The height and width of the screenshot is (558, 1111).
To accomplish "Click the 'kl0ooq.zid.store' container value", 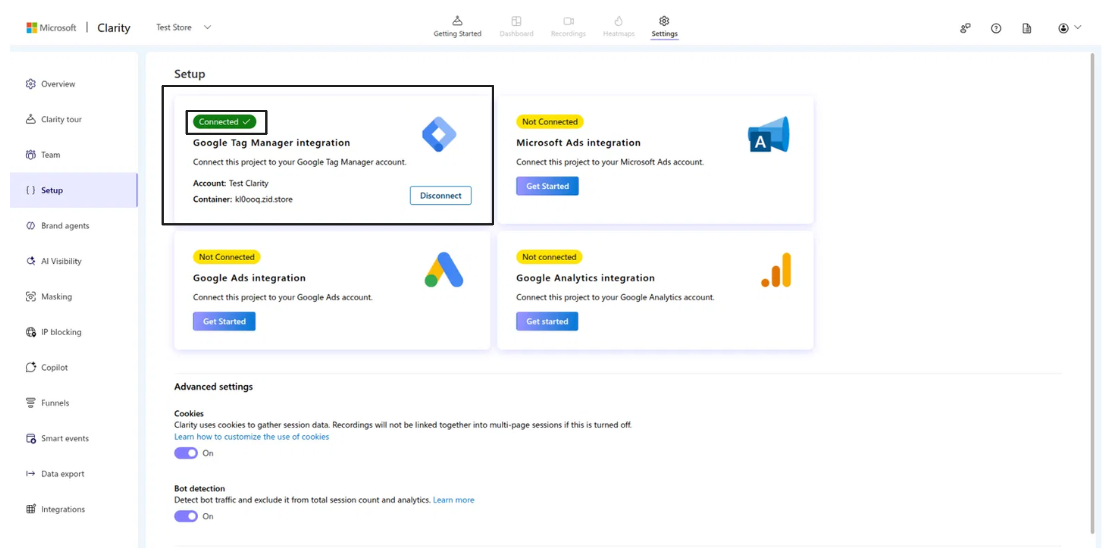I will tap(264, 200).
